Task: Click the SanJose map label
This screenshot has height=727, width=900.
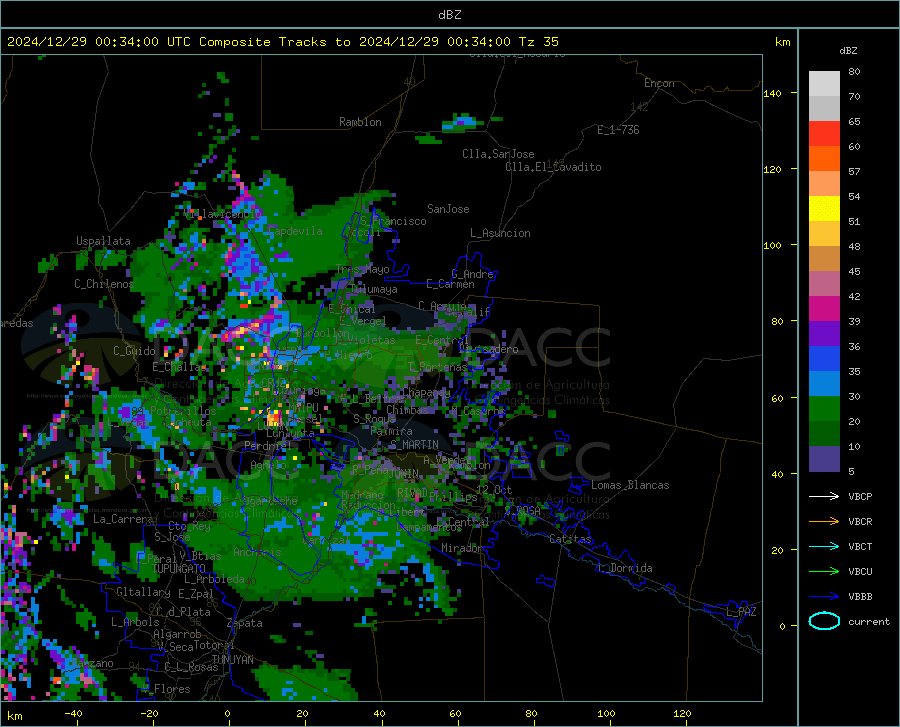Action: pyautogui.click(x=448, y=209)
